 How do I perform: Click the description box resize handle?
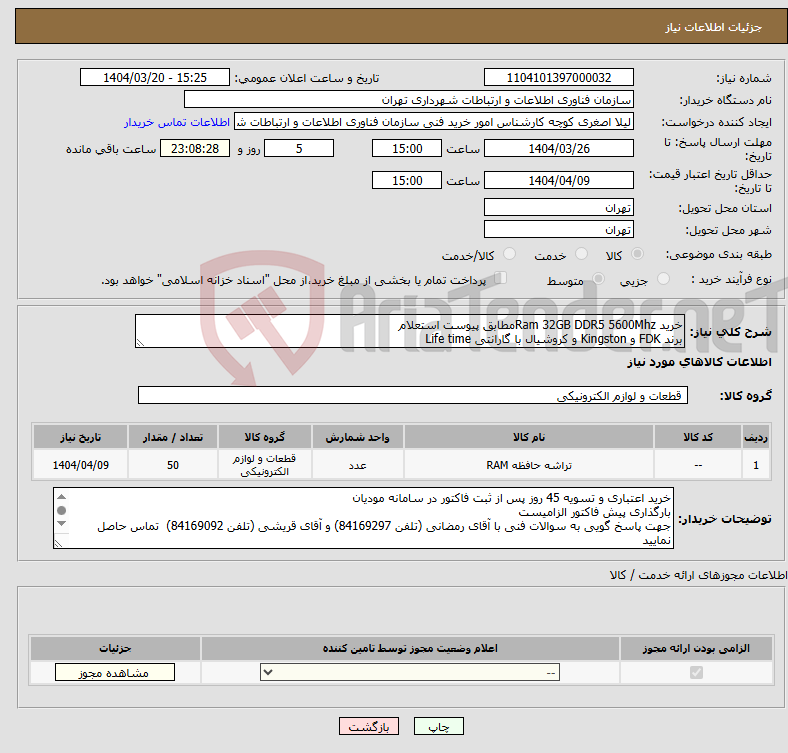pyautogui.click(x=140, y=343)
